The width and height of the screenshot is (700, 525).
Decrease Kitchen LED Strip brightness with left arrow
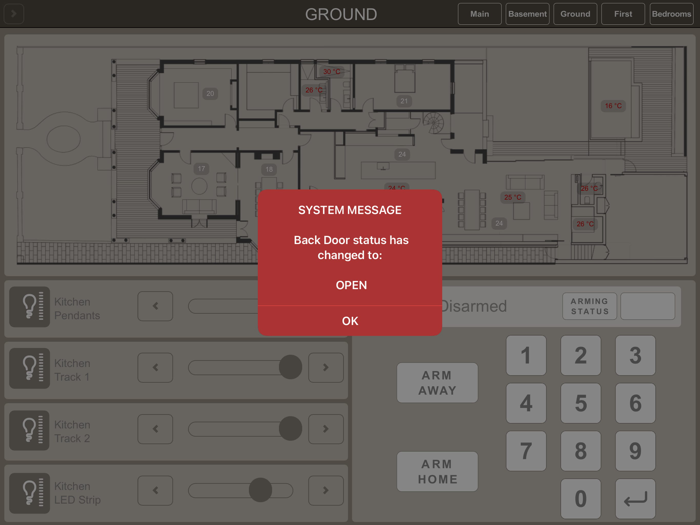155,490
